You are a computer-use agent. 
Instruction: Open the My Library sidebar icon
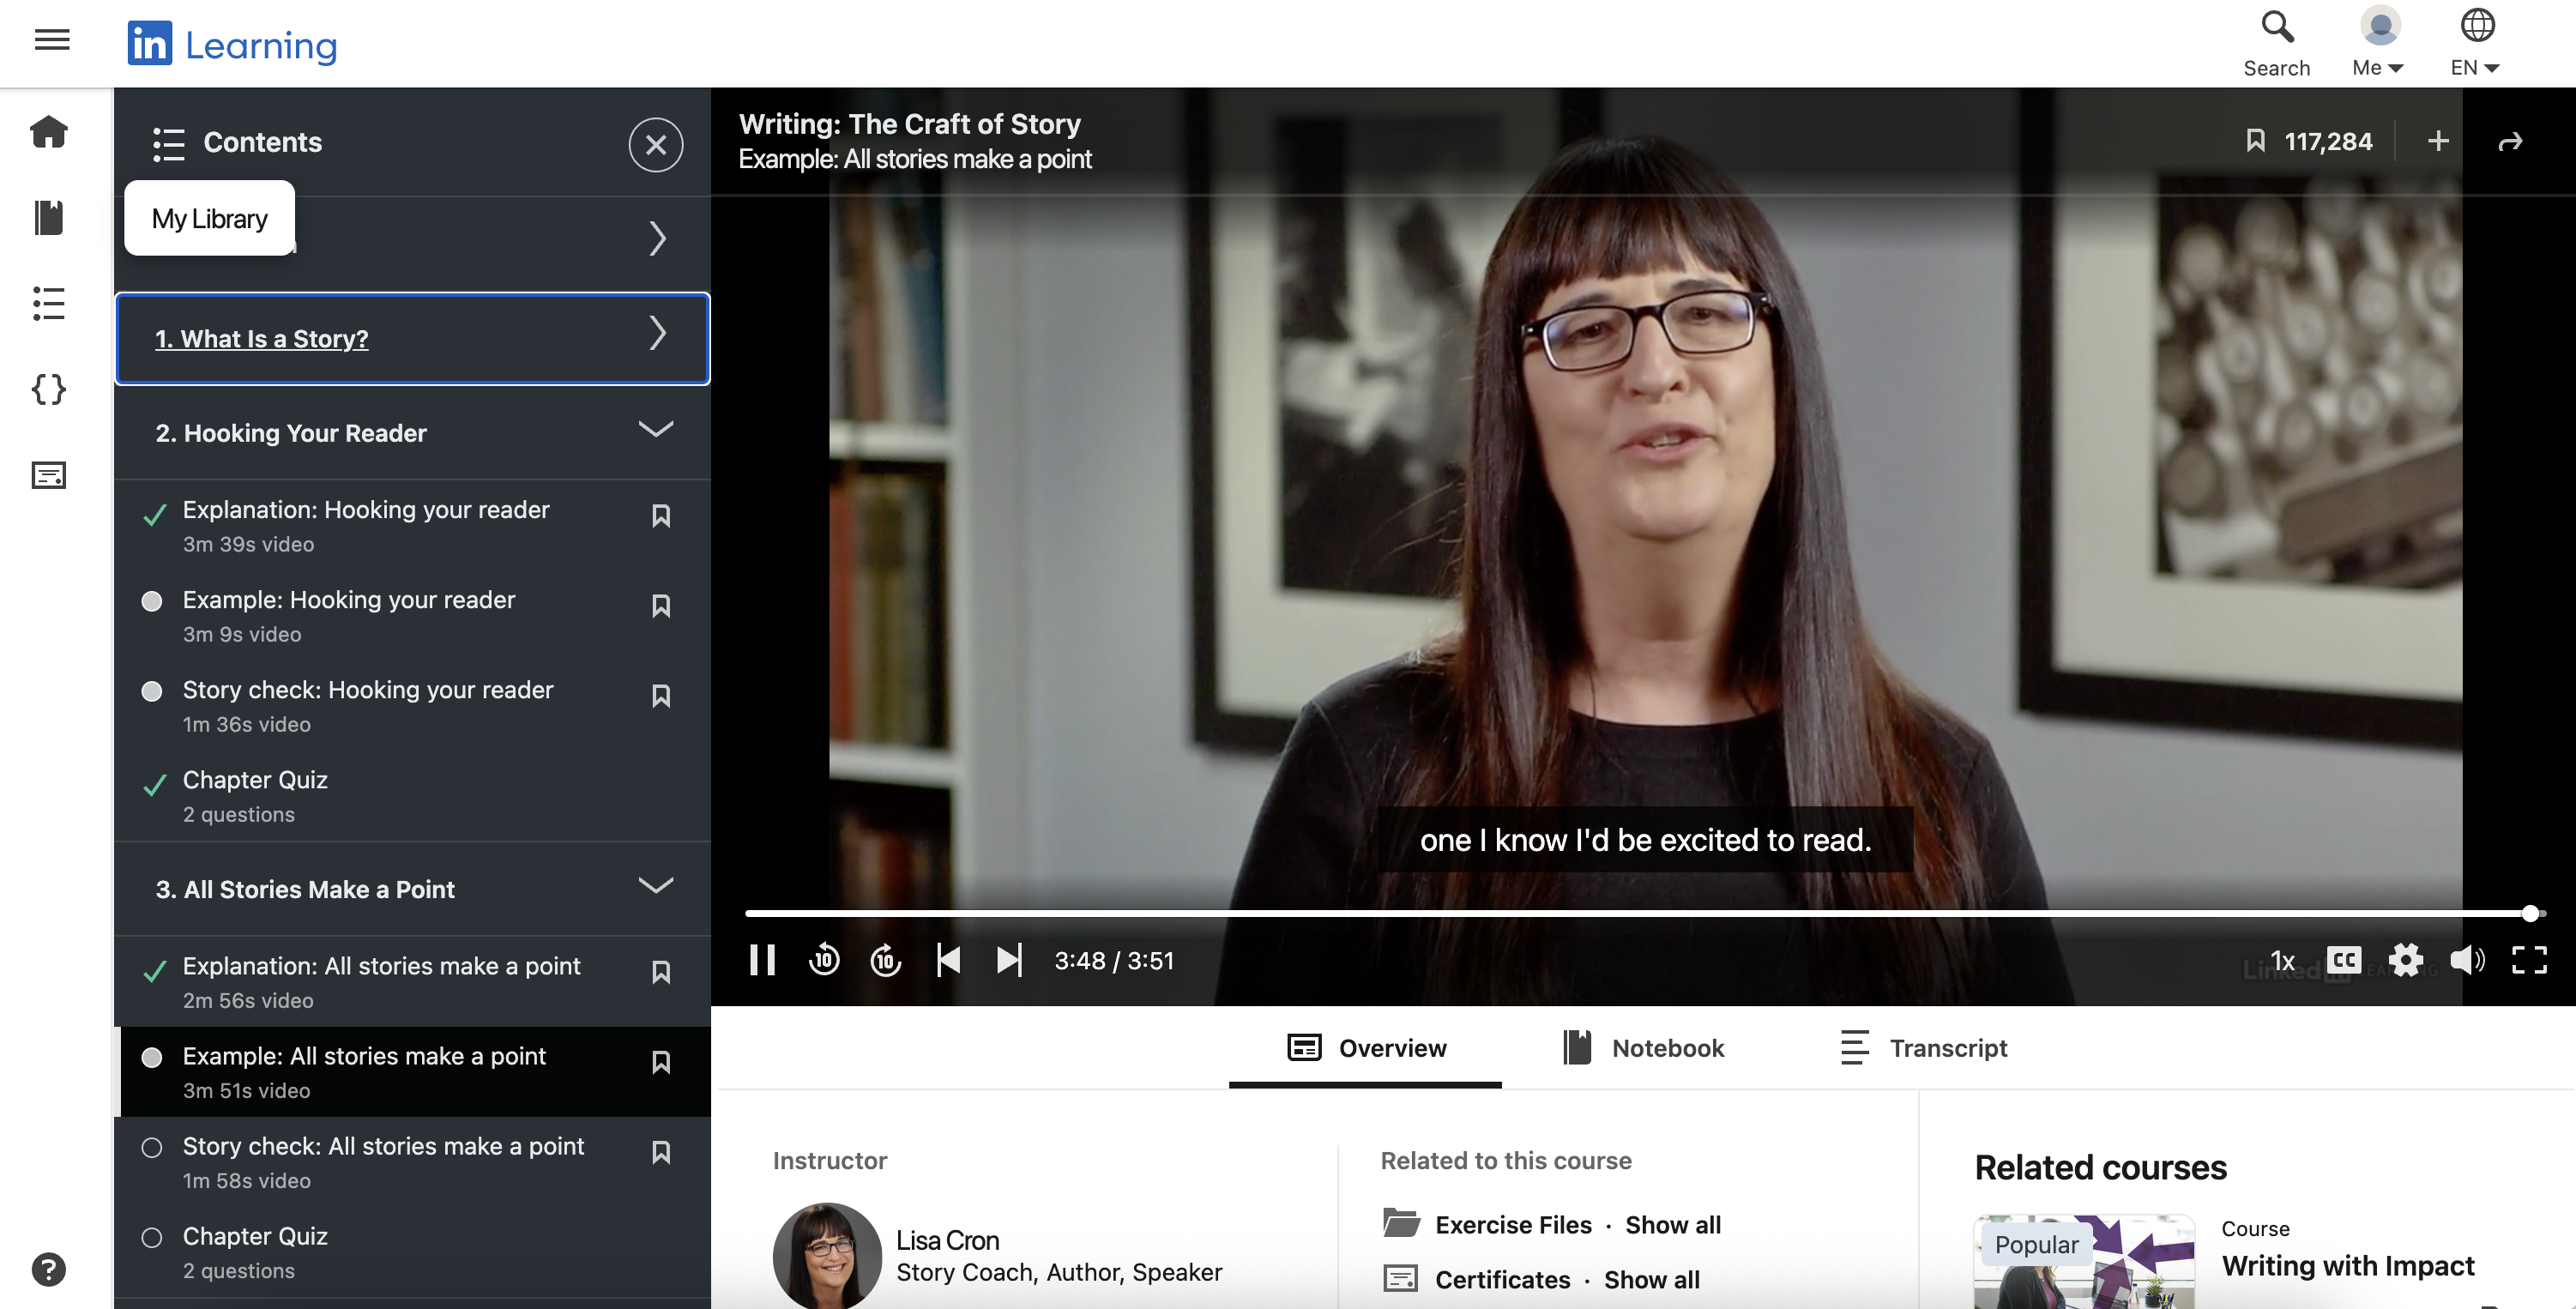pyautogui.click(x=49, y=218)
